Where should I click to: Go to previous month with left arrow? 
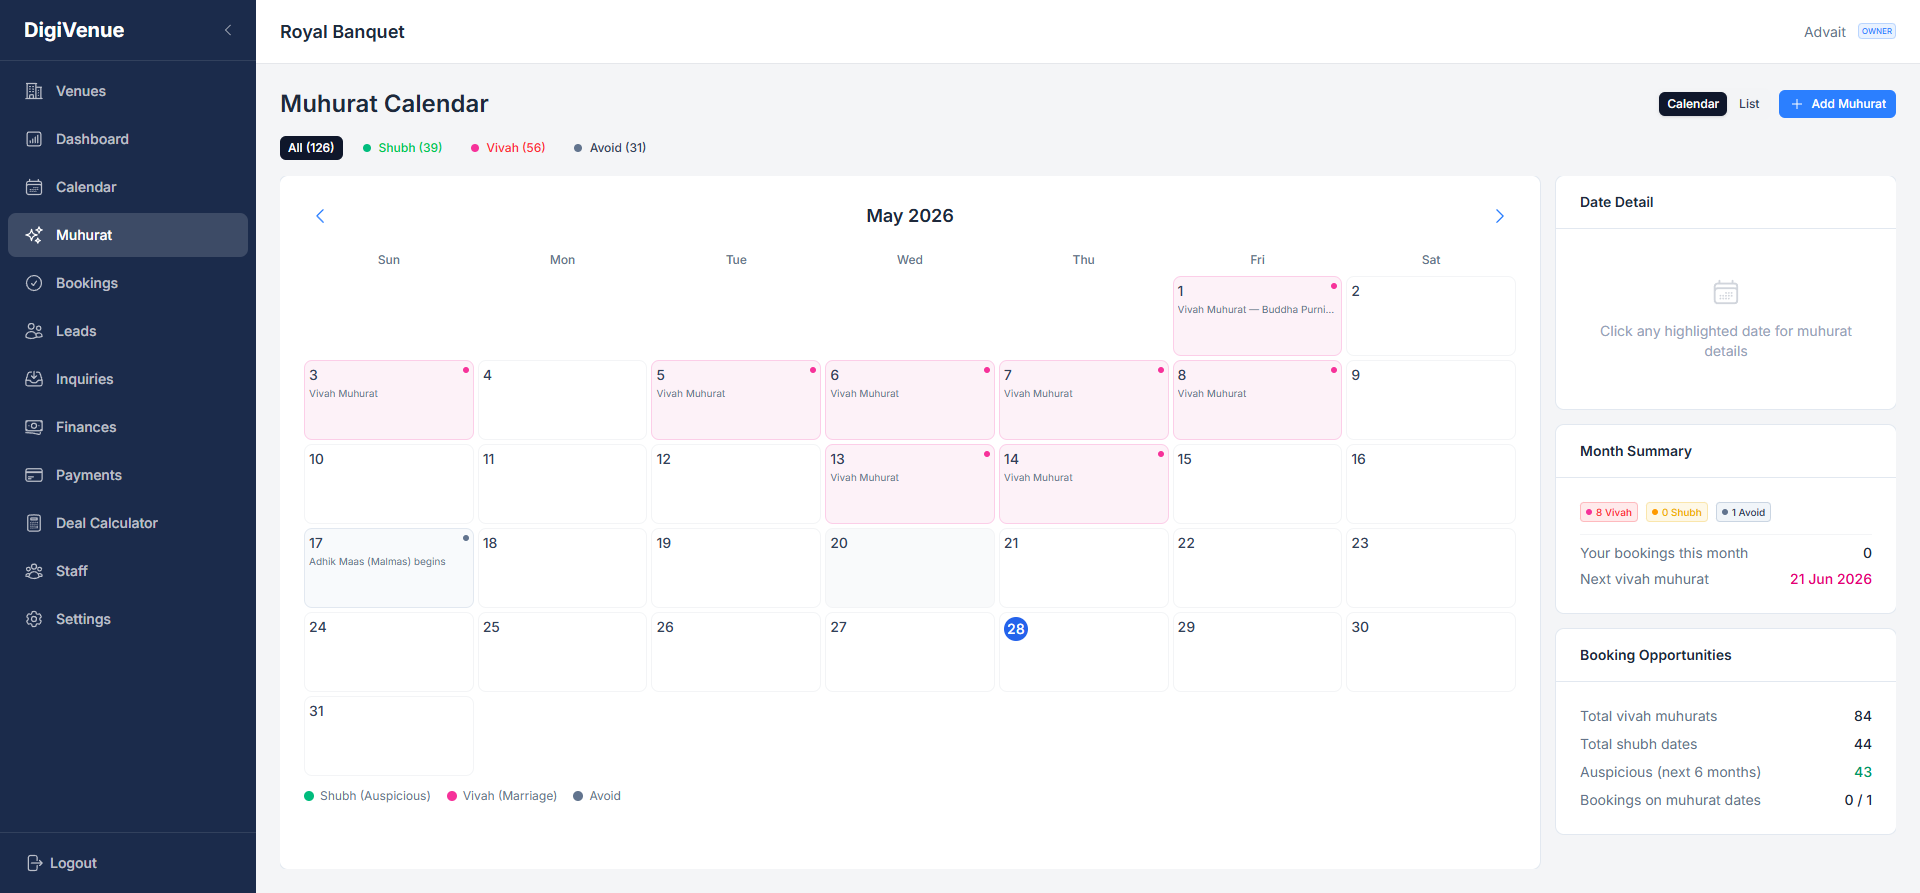320,216
